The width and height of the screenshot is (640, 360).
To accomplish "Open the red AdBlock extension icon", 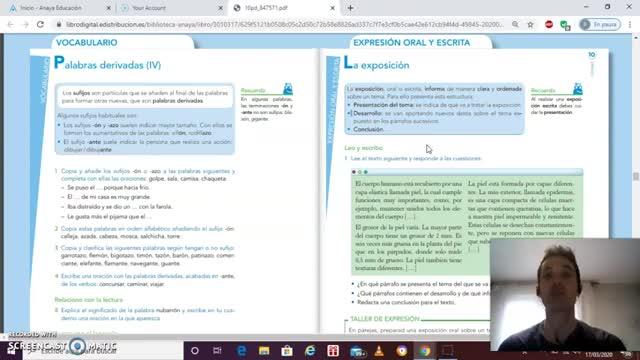I will [549, 24].
